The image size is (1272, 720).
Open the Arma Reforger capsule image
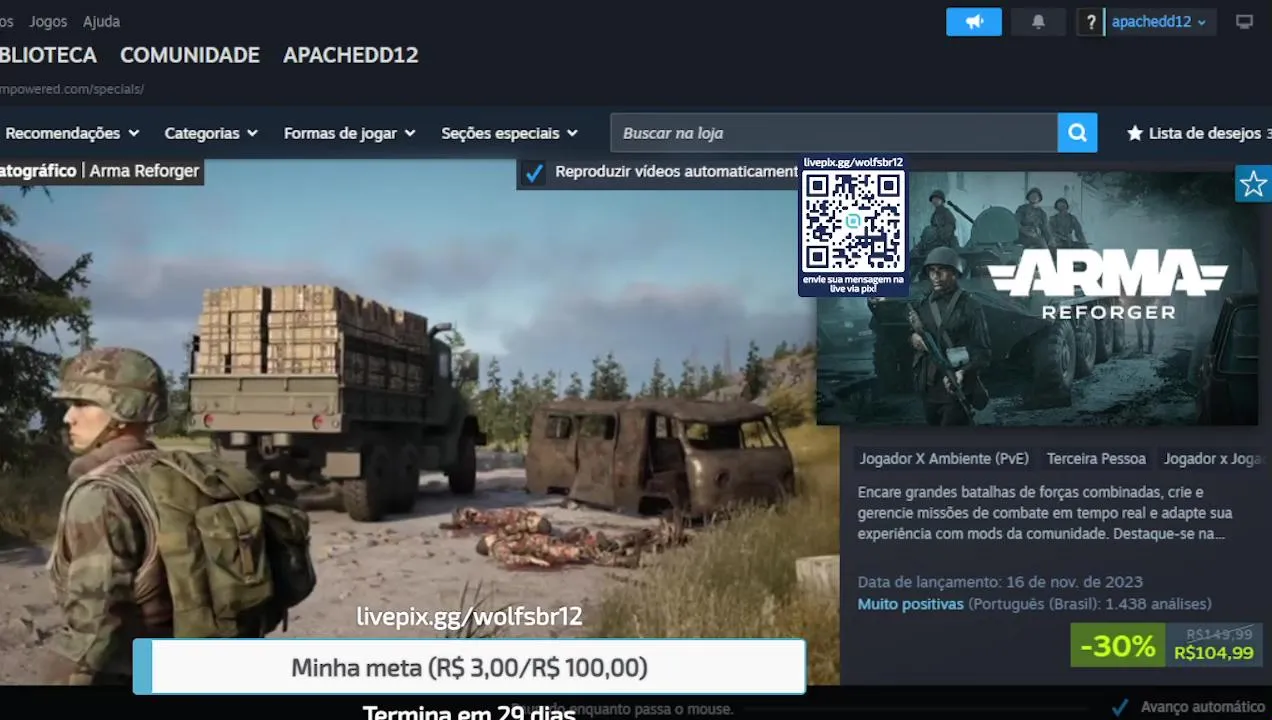[1037, 298]
